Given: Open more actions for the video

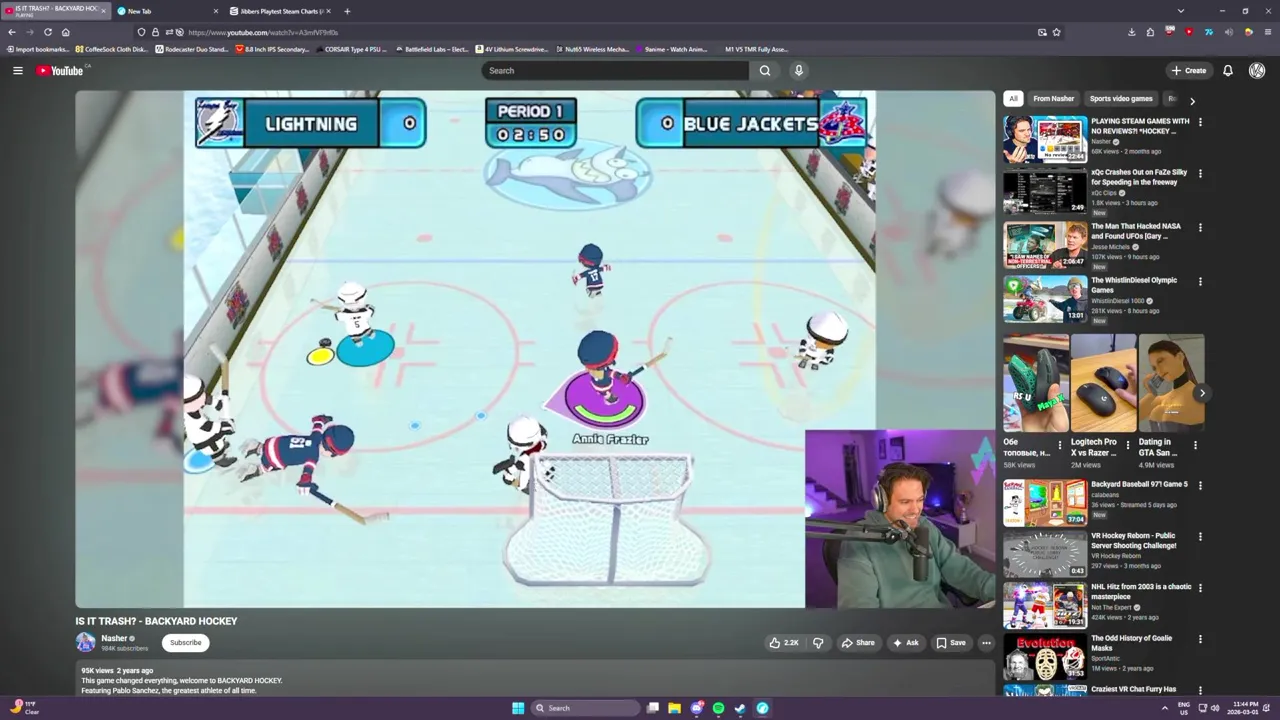Looking at the screenshot, I should pos(986,643).
